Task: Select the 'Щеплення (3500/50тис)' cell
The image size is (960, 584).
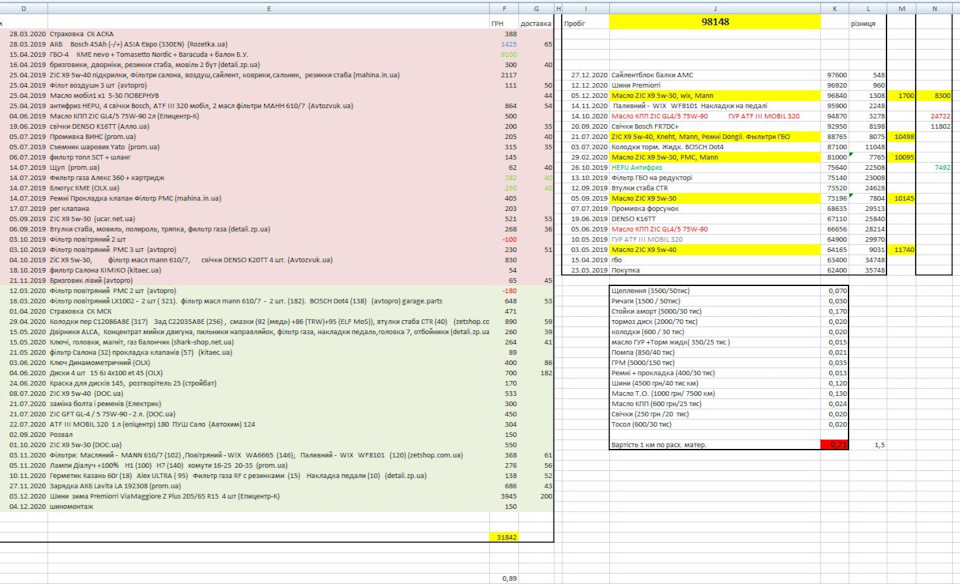Action: point(715,291)
